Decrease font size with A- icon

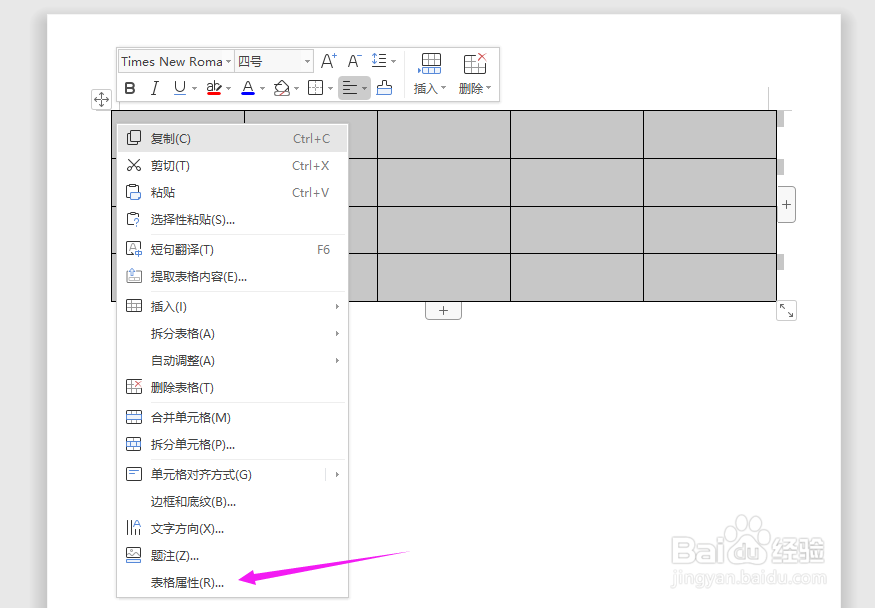pos(354,61)
